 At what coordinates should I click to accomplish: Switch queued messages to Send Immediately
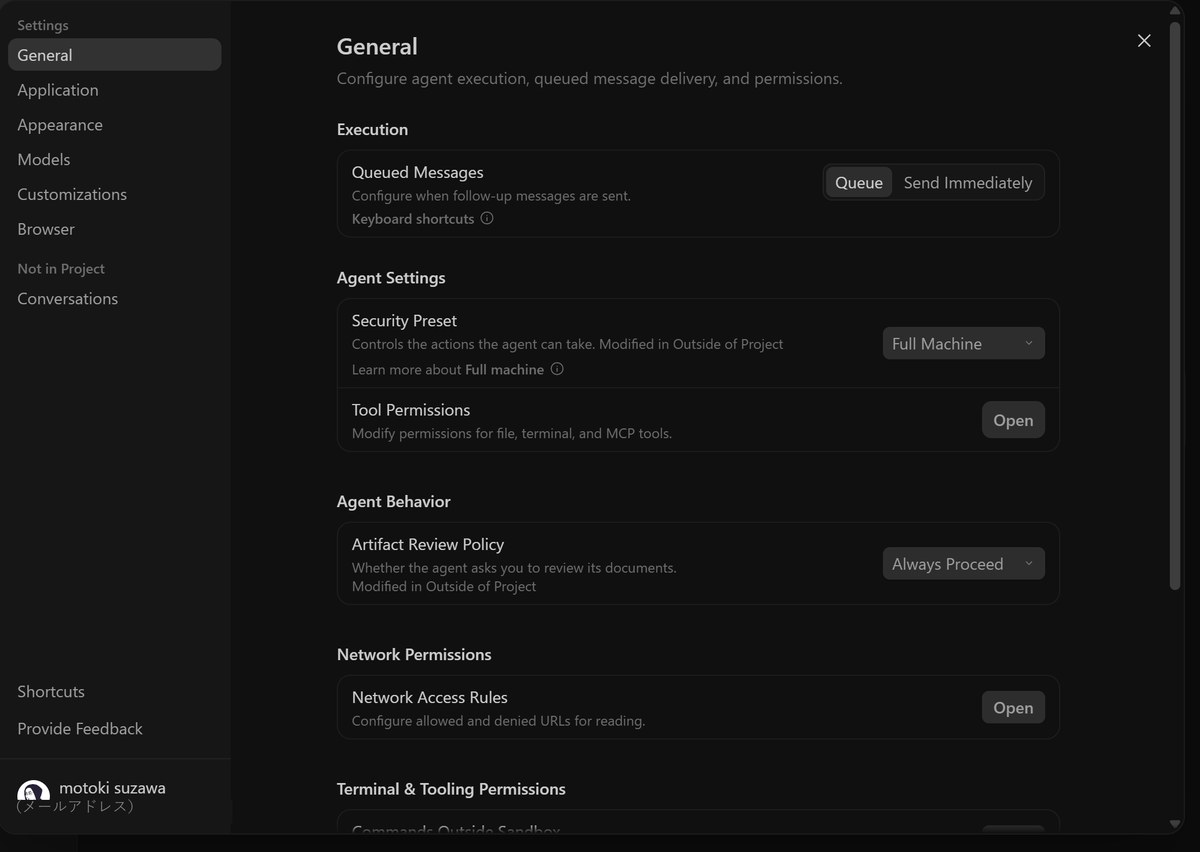point(968,183)
